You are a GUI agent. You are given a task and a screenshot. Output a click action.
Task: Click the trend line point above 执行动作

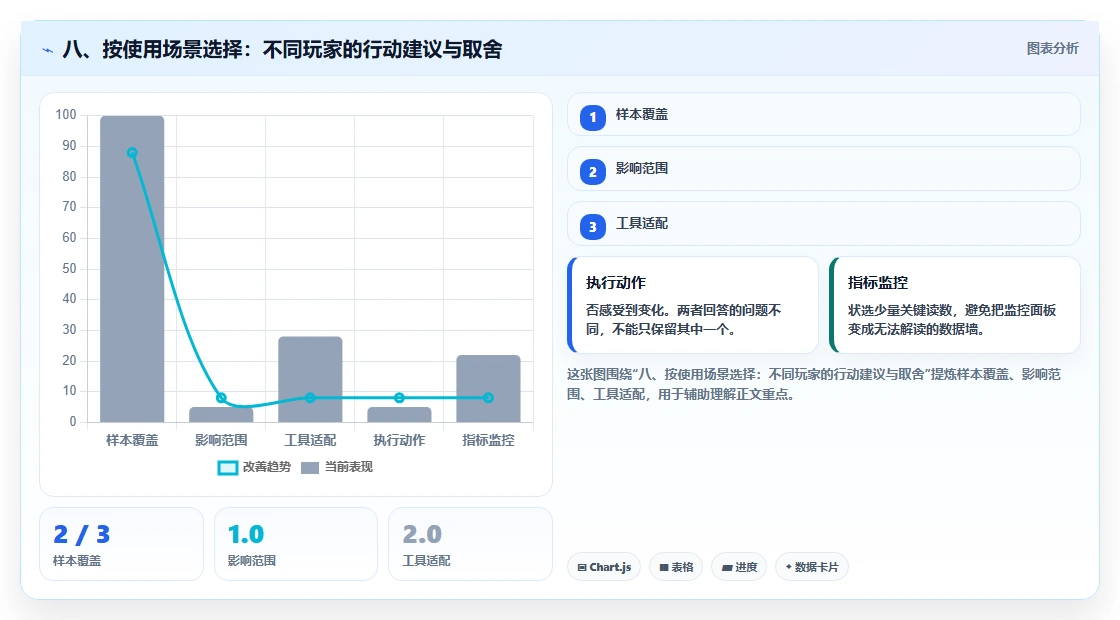tap(399, 398)
